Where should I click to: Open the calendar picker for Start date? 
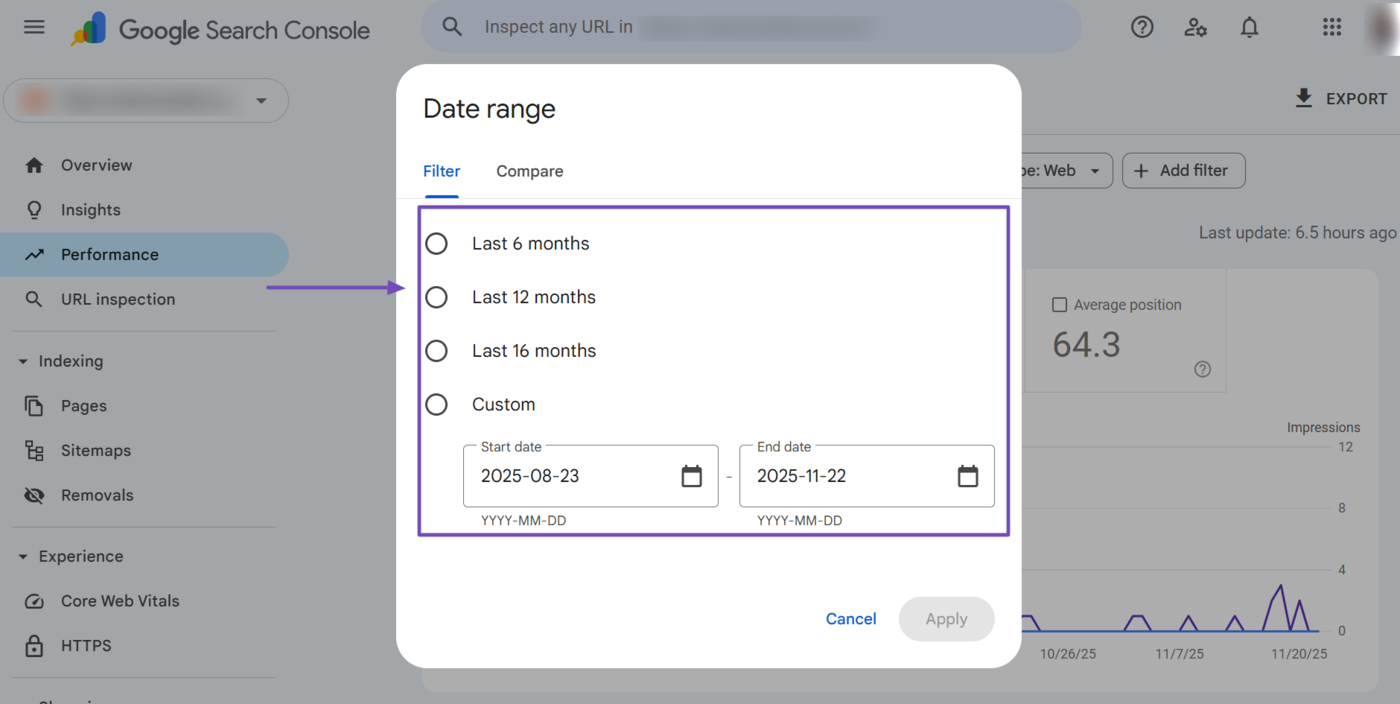tap(693, 476)
